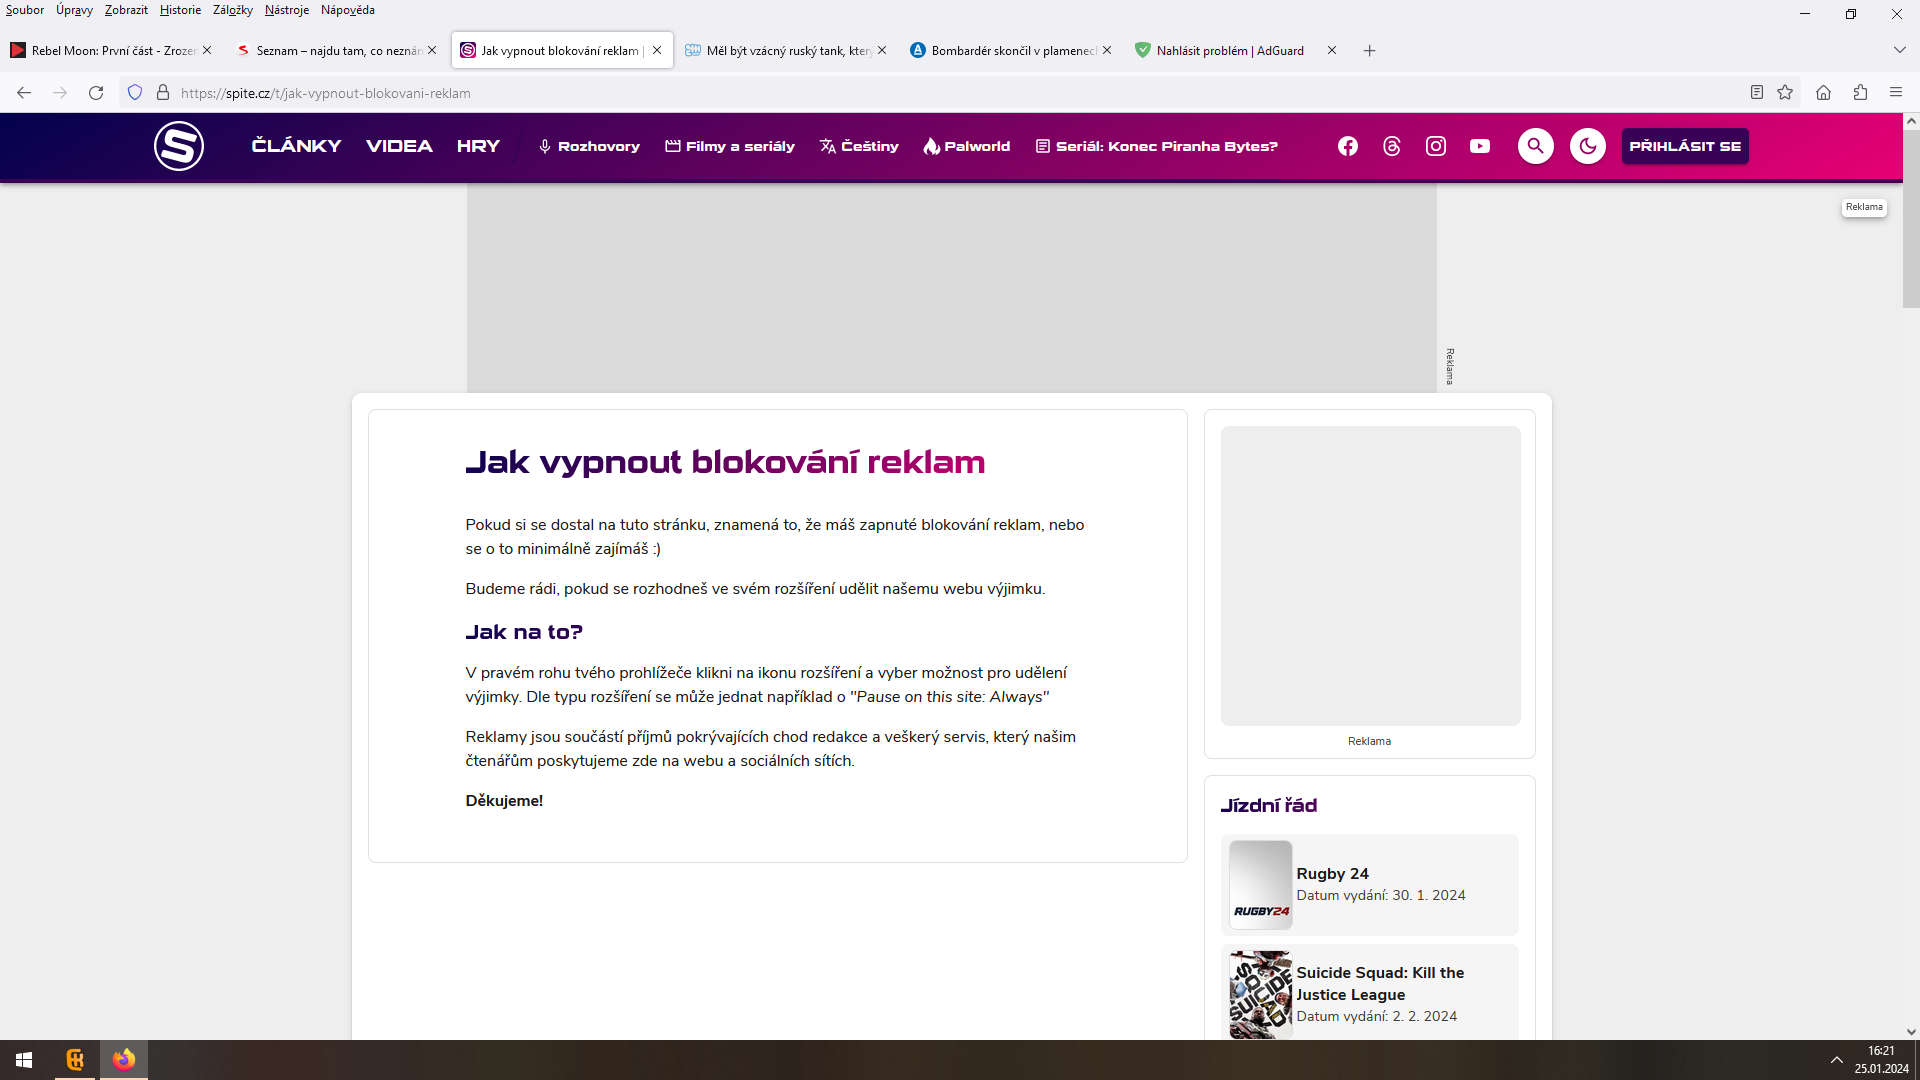Click the page vertical scrollbar thumb
The width and height of the screenshot is (1920, 1080).
(1911, 220)
